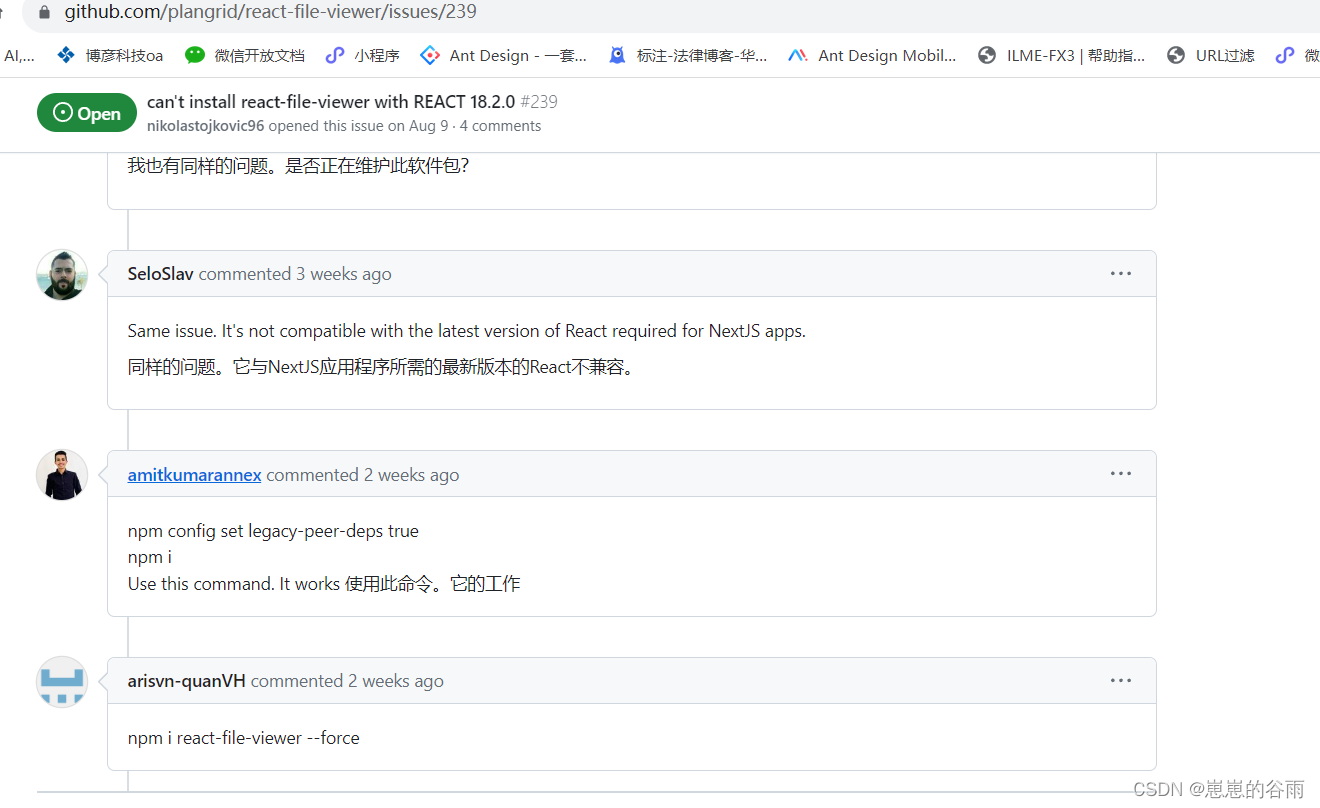This screenshot has width=1320, height=808.
Task: Click amitkumarannex's profile avatar
Action: tap(61, 474)
